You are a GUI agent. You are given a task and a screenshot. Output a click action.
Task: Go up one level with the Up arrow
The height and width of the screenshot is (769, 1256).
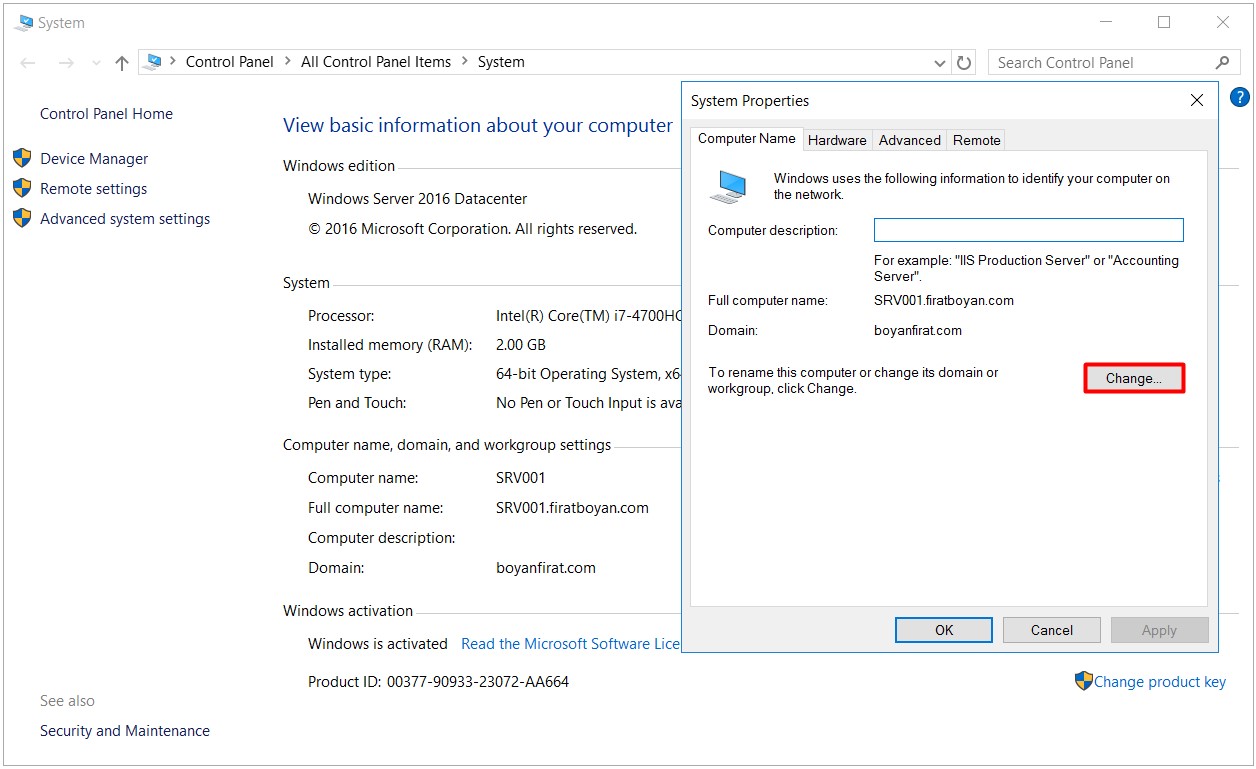click(122, 62)
